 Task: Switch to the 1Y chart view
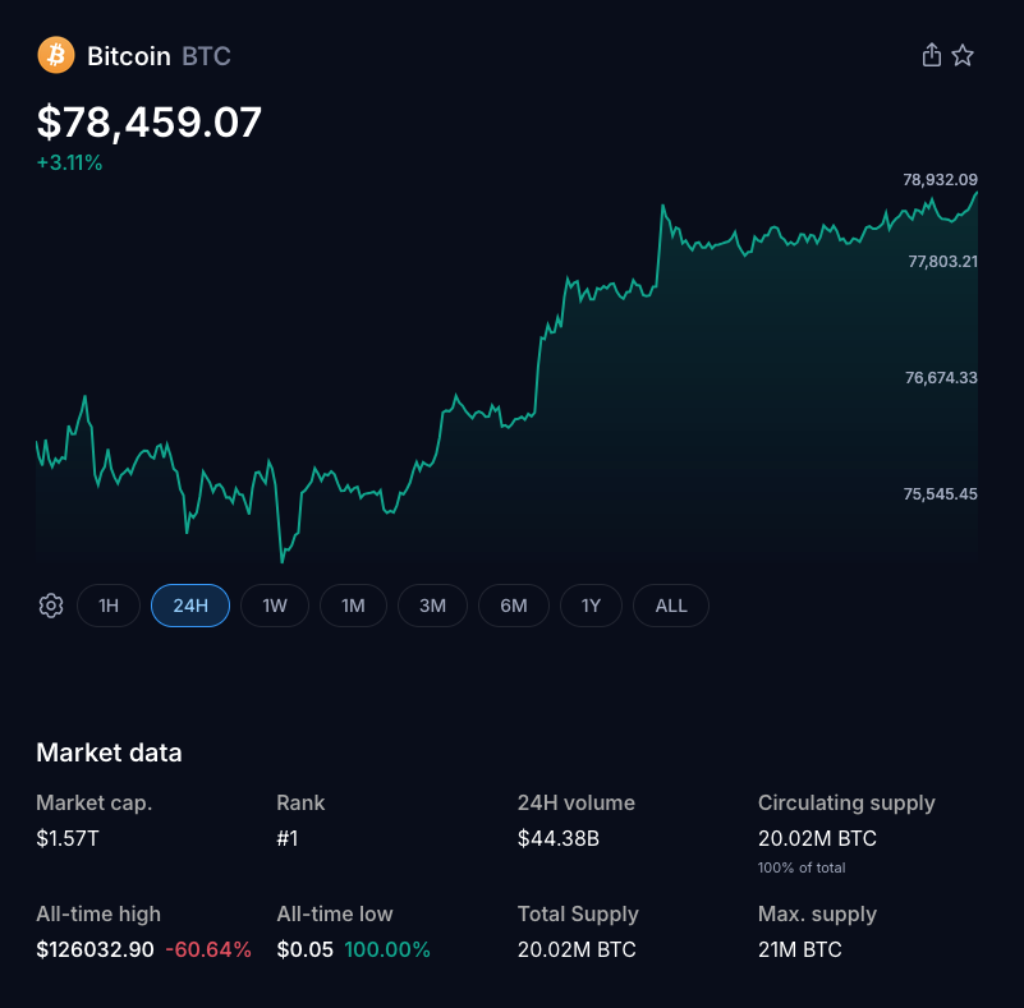coord(591,605)
